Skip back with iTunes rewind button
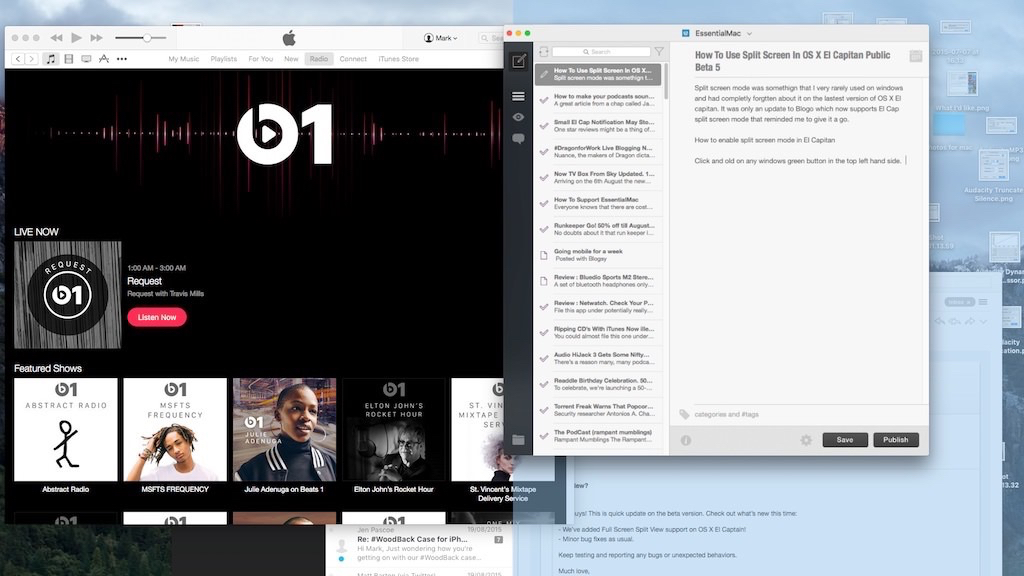 coord(57,38)
